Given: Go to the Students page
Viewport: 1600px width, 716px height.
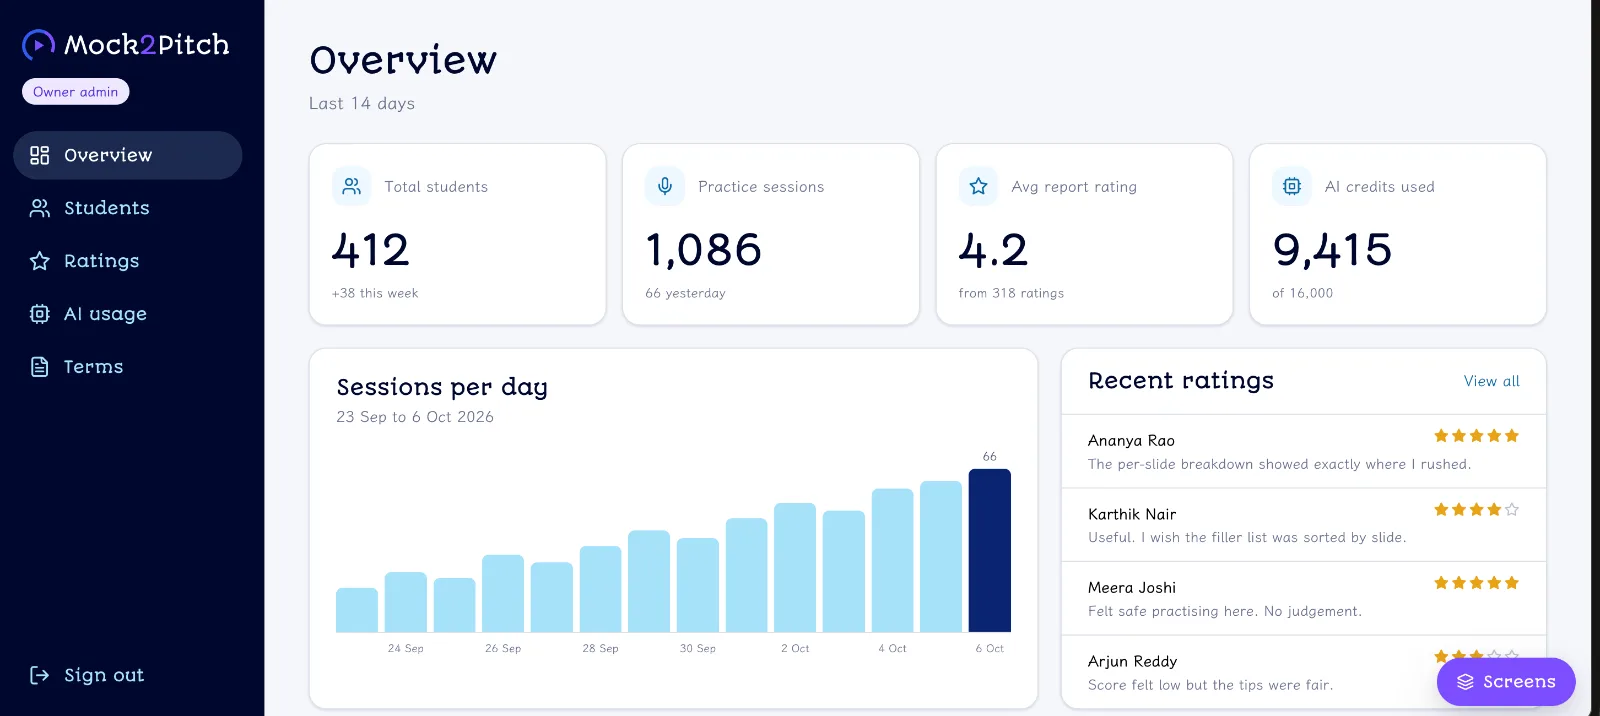Looking at the screenshot, I should 128,208.
